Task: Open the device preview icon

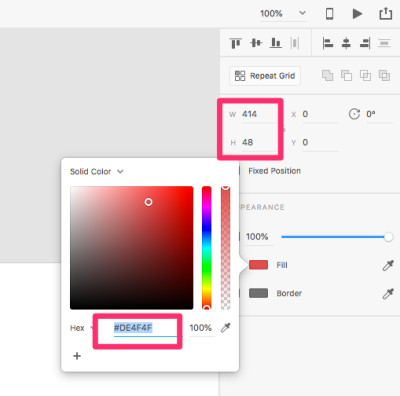Action: [329, 14]
